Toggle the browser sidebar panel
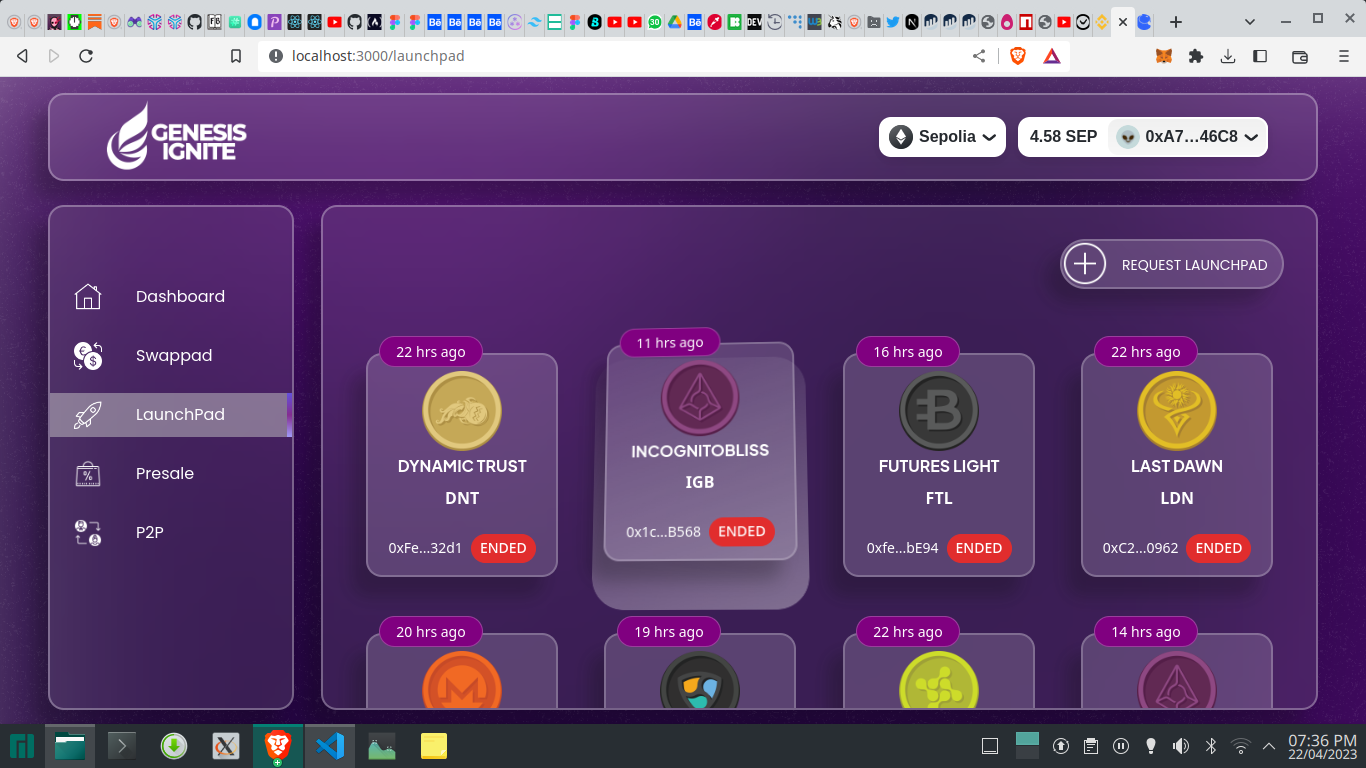This screenshot has width=1366, height=768. 1260,56
